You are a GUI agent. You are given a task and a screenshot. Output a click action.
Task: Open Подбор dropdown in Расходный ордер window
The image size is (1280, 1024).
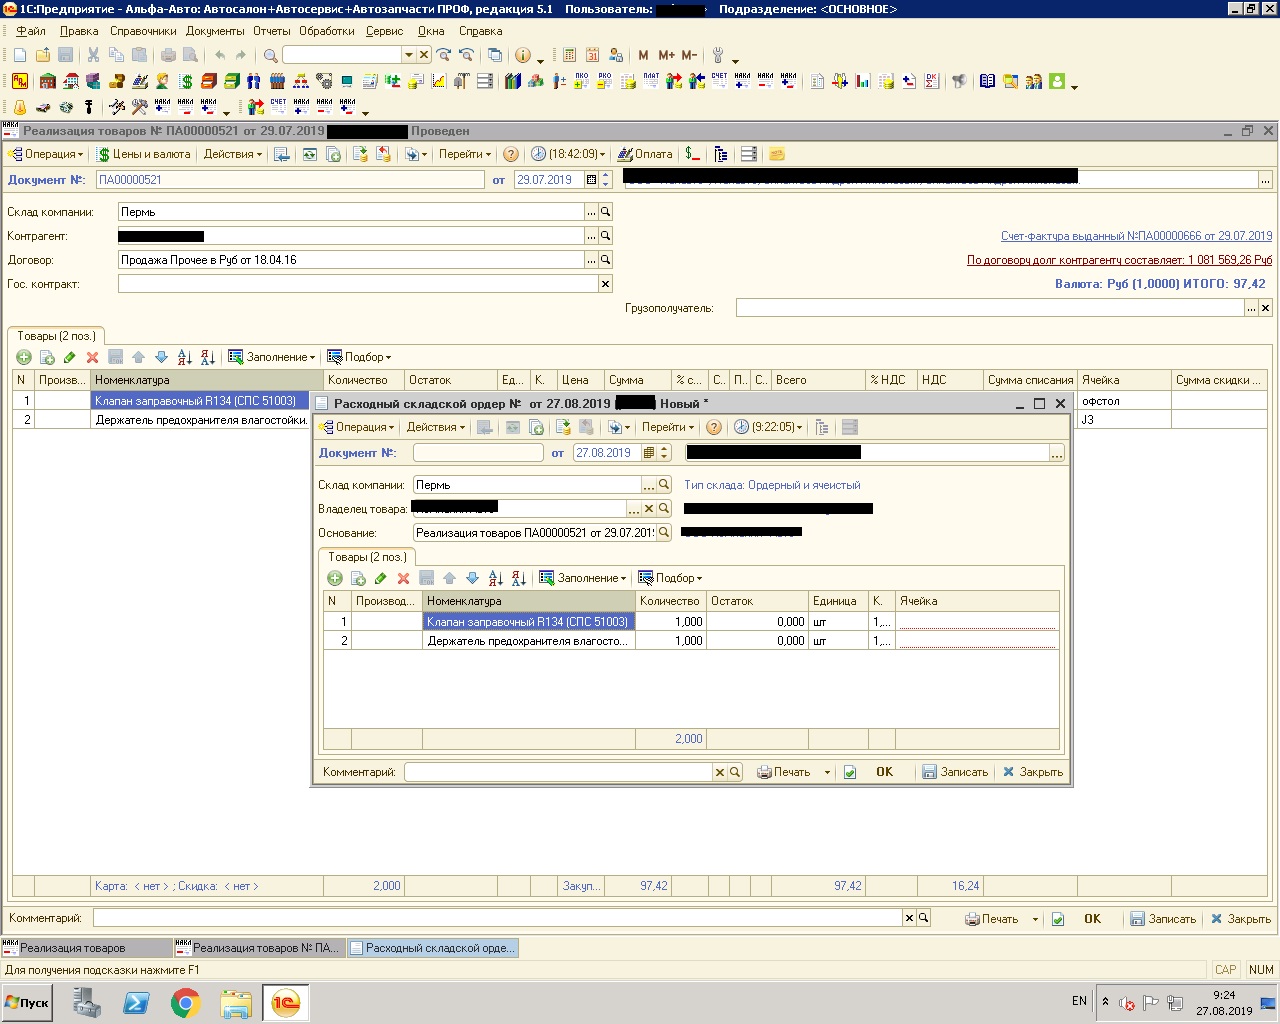pyautogui.click(x=671, y=578)
